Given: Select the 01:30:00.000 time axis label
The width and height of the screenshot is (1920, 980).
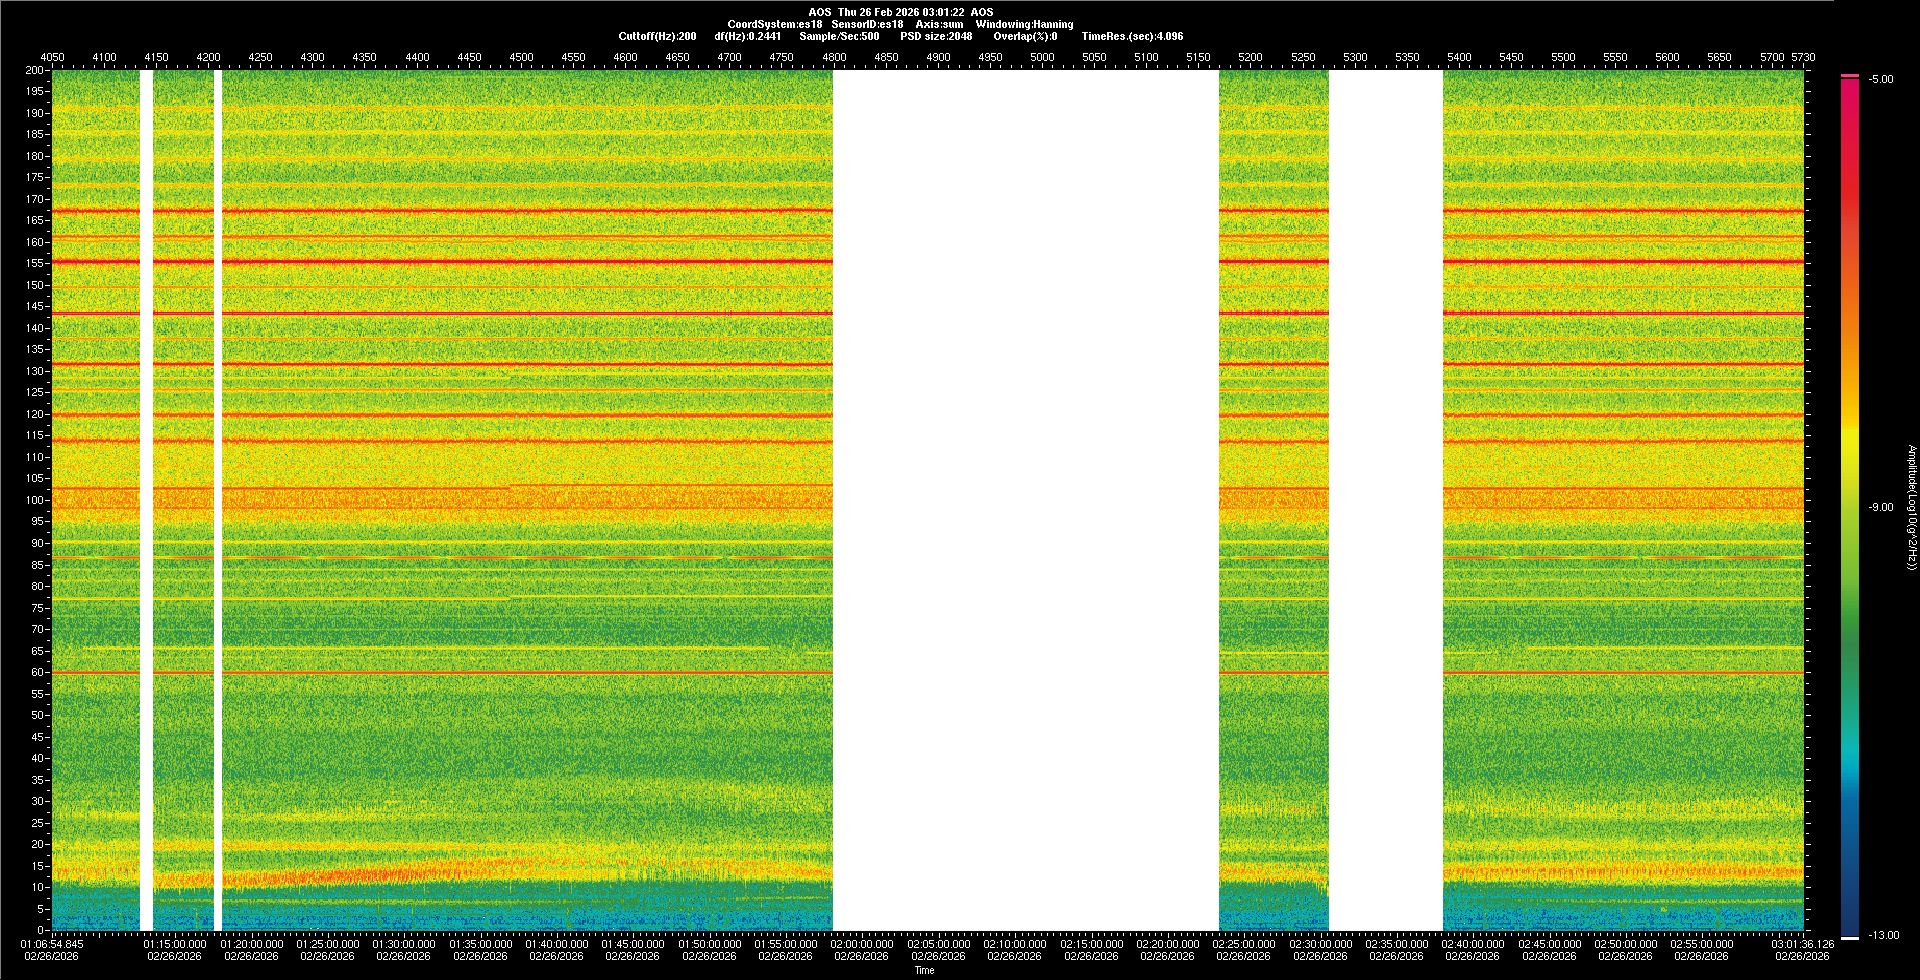Looking at the screenshot, I should click(403, 944).
